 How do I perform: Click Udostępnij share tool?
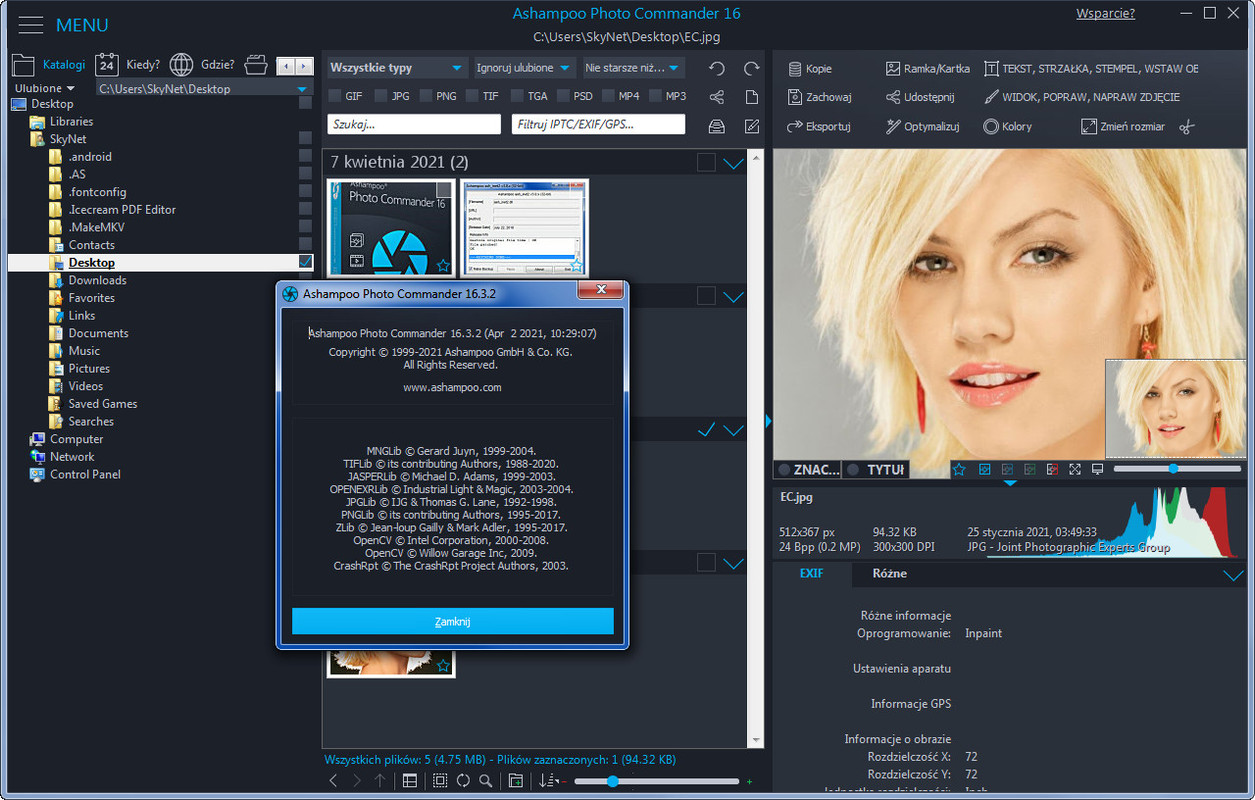click(920, 97)
